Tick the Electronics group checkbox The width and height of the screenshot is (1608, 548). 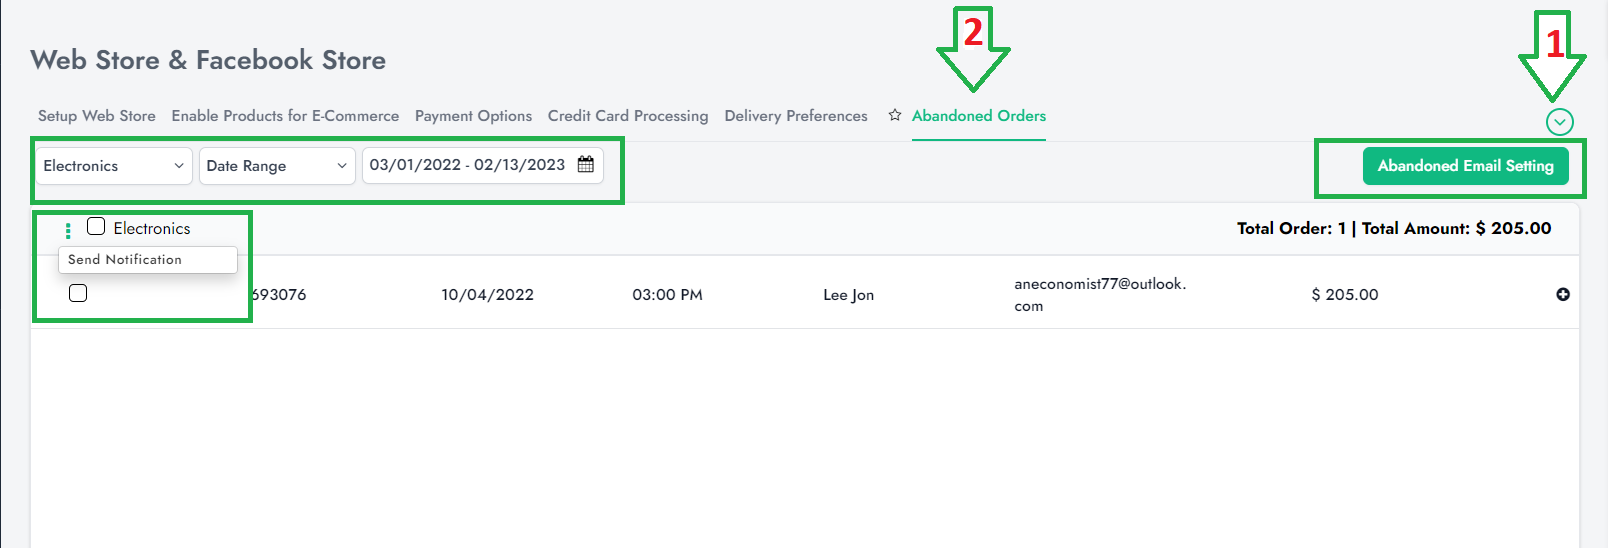click(96, 227)
